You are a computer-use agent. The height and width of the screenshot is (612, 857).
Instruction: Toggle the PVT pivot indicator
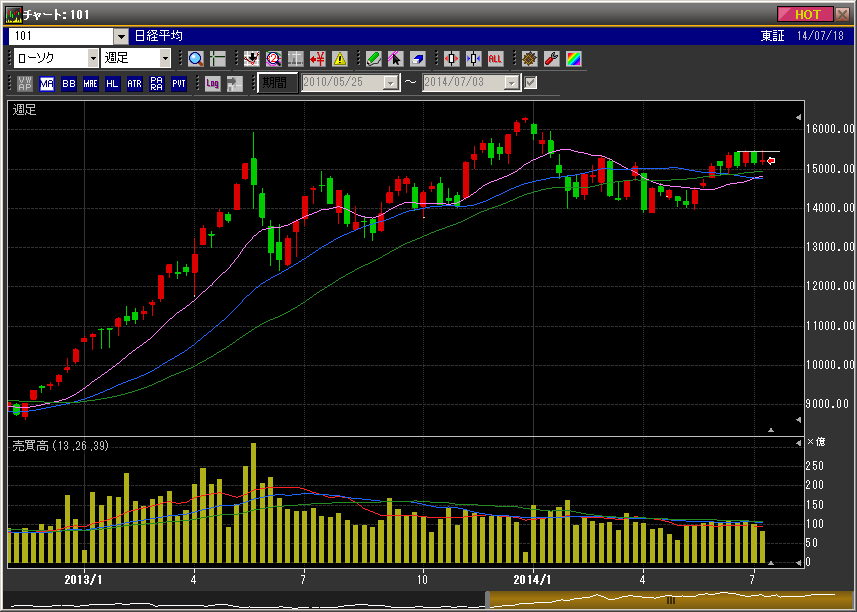(179, 84)
